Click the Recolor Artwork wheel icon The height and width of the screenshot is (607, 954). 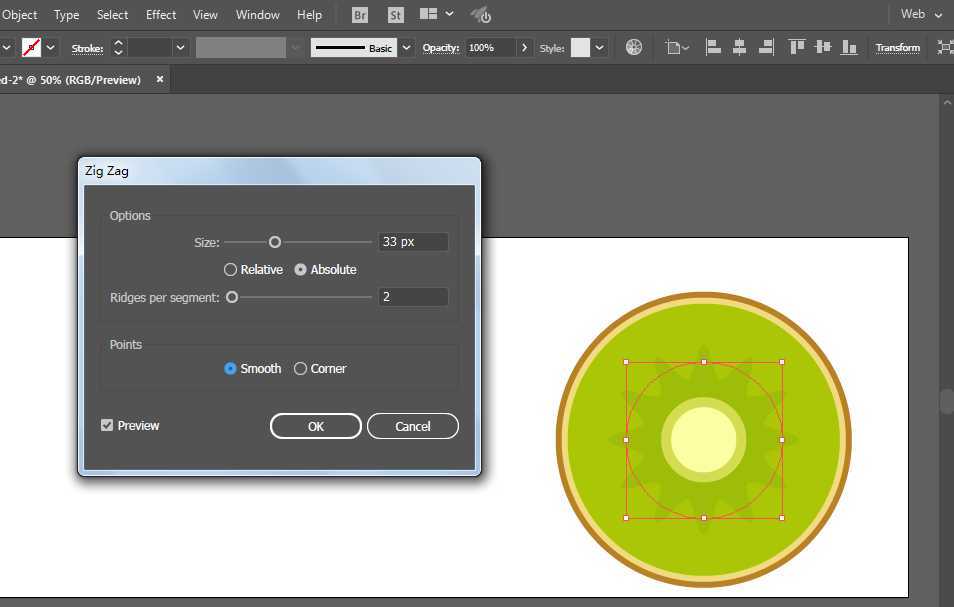point(634,47)
